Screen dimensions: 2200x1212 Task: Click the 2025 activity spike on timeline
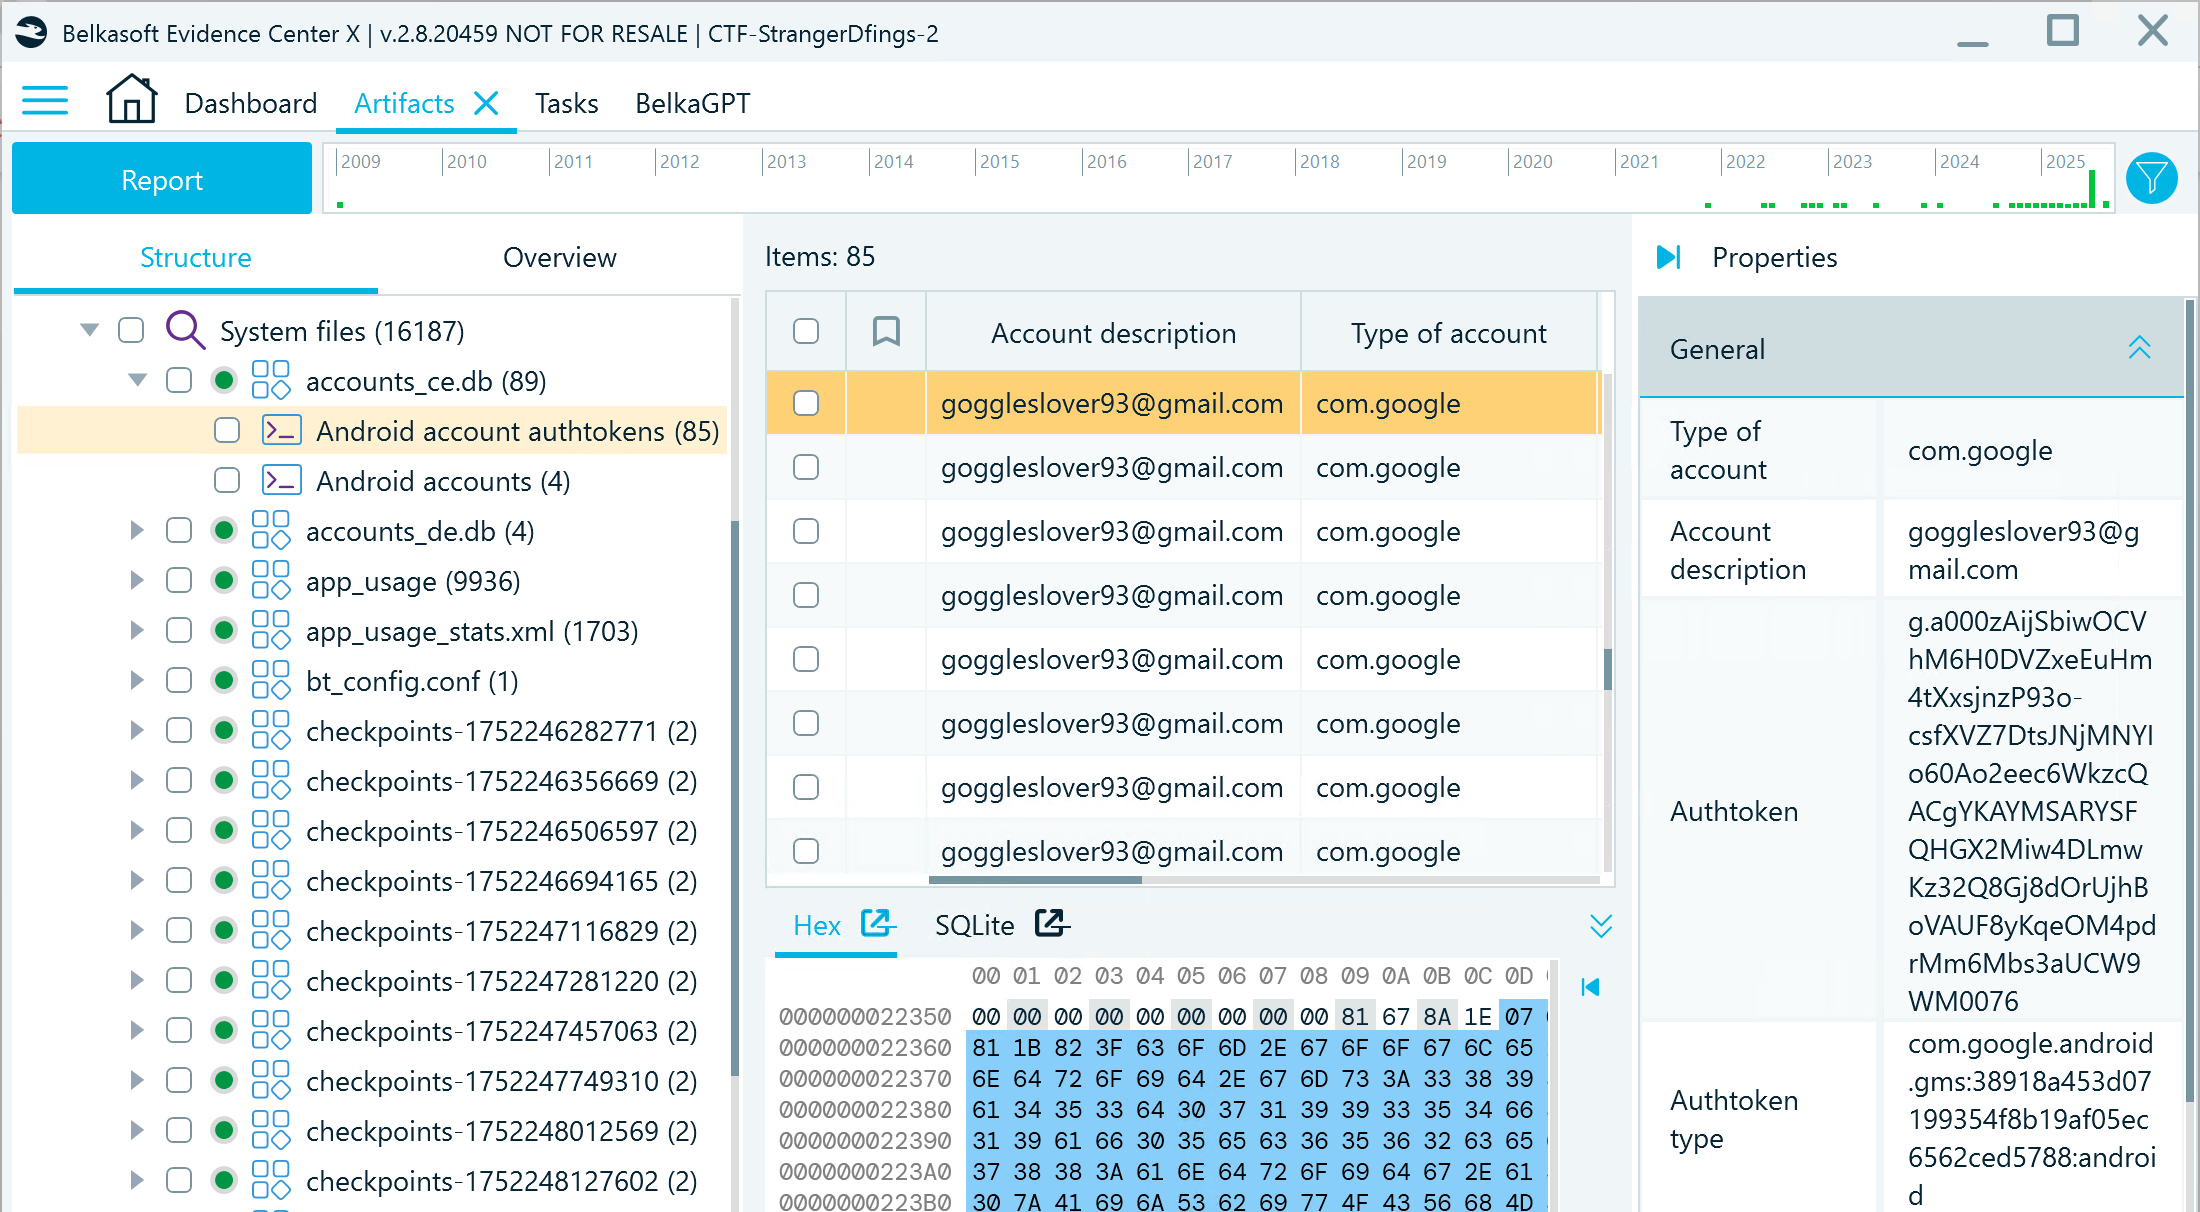[x=2091, y=188]
